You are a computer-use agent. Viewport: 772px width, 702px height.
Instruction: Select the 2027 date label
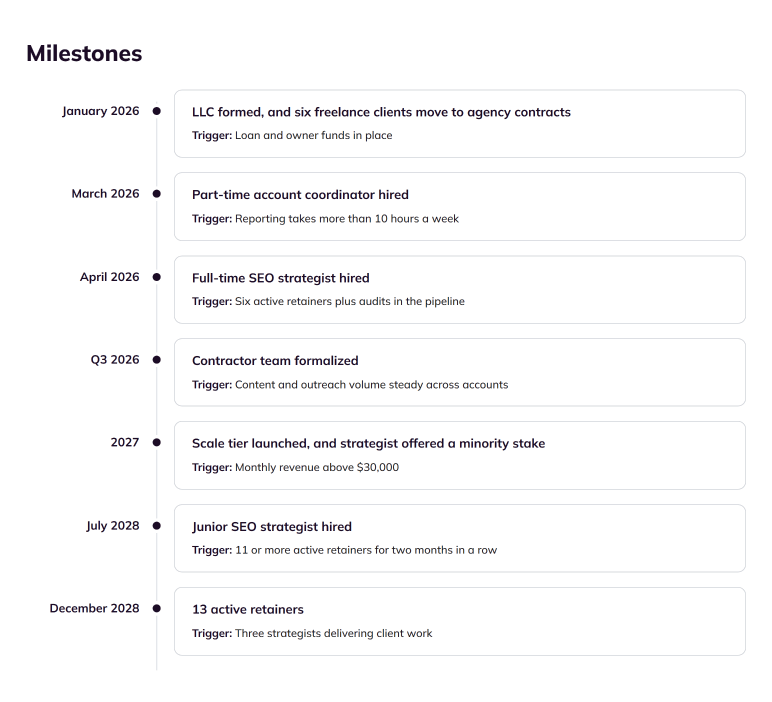coord(125,443)
